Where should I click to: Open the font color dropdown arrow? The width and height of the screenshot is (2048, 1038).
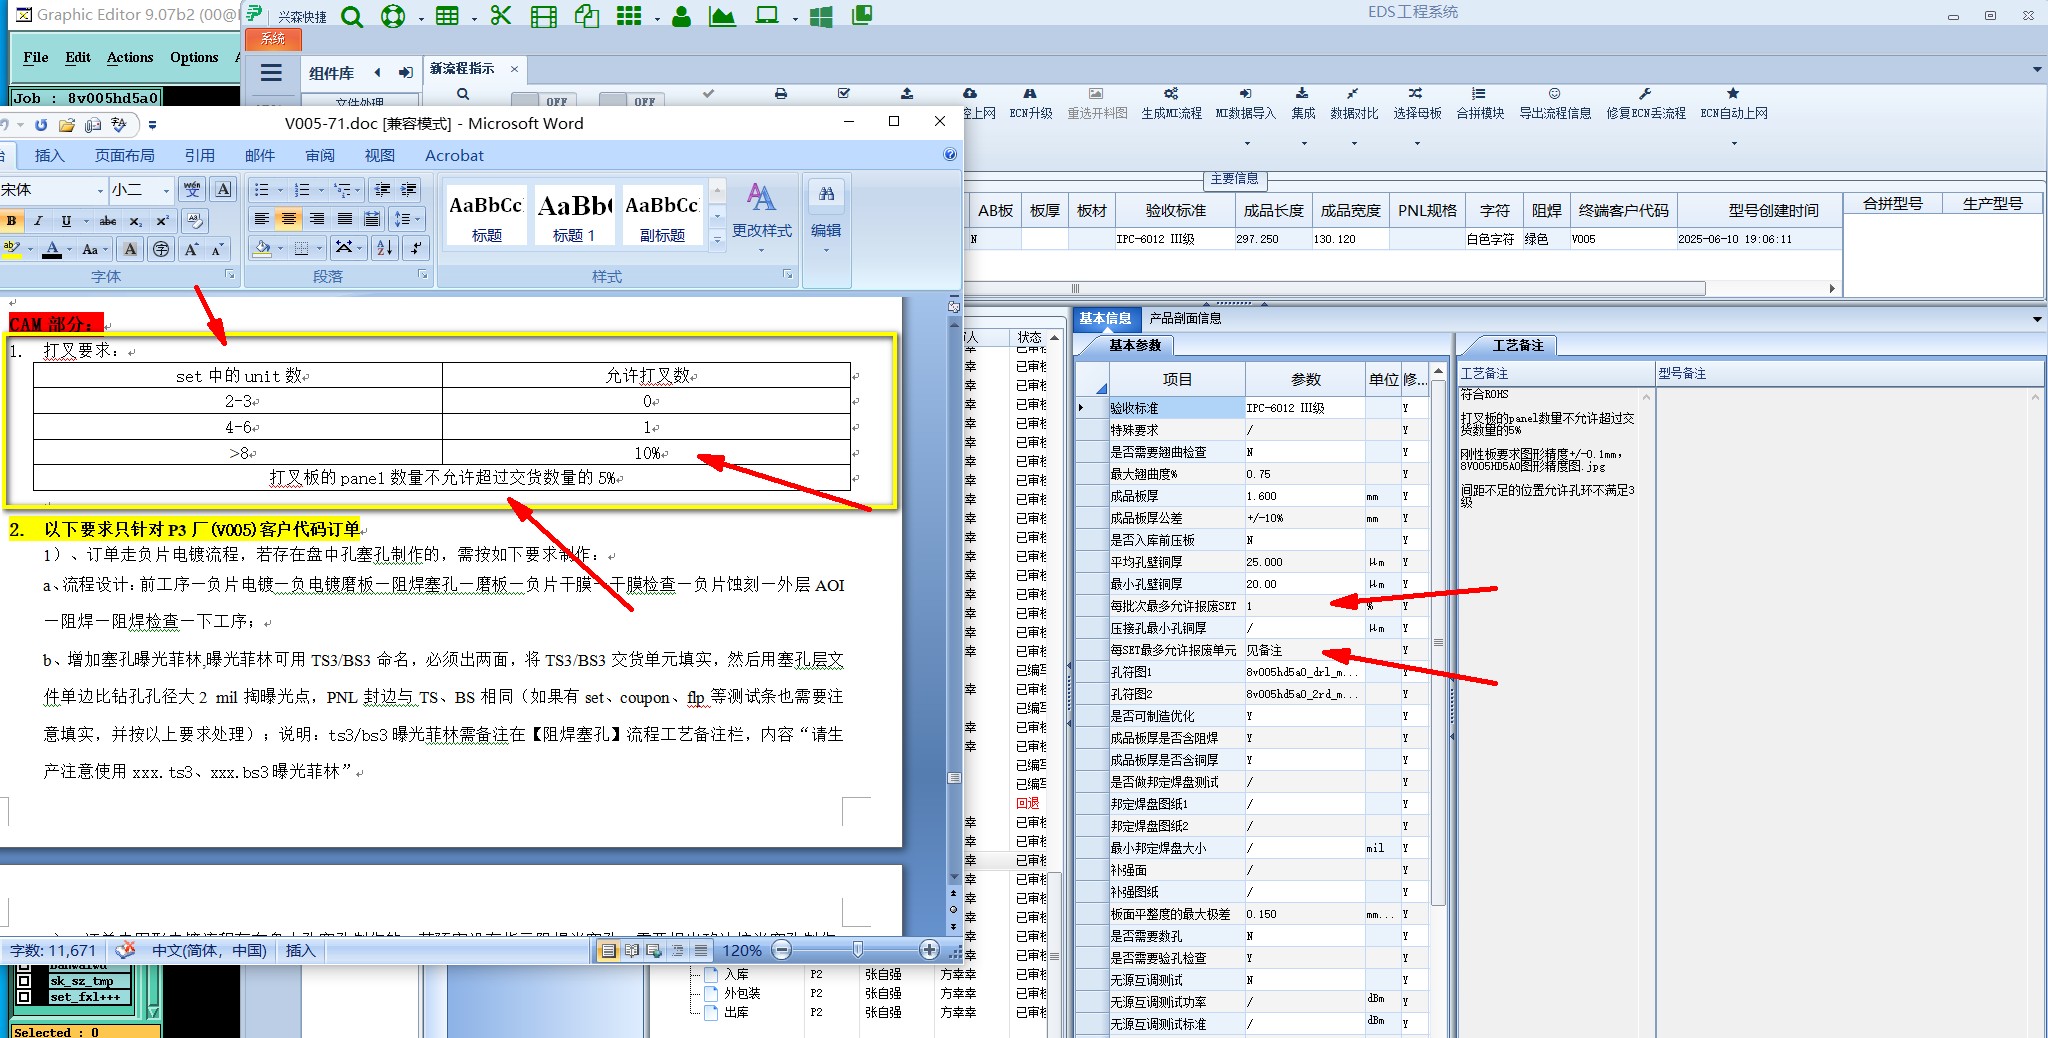point(69,250)
